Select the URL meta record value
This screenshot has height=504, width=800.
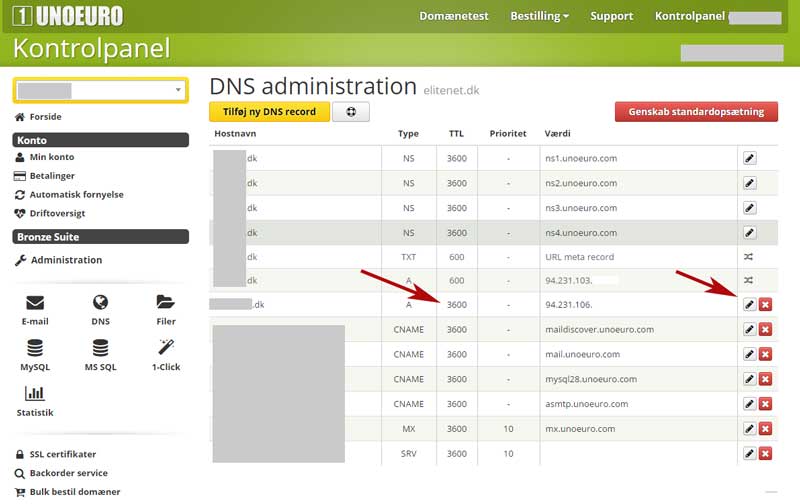(580, 257)
